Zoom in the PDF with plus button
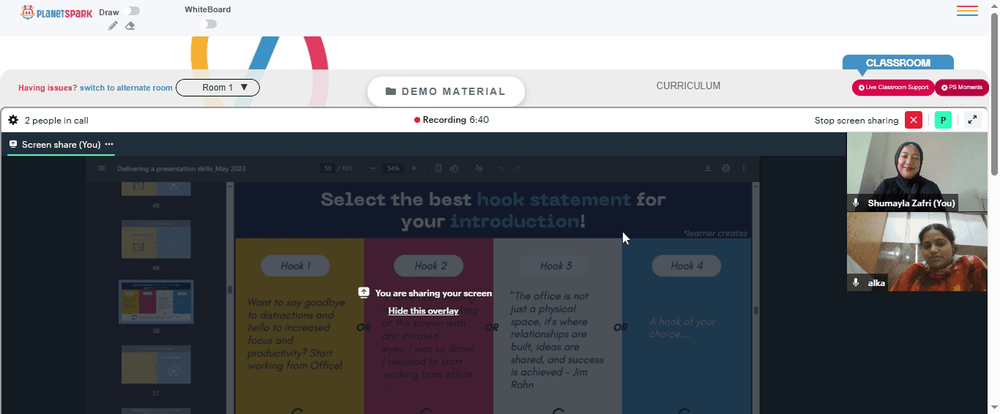 (414, 168)
